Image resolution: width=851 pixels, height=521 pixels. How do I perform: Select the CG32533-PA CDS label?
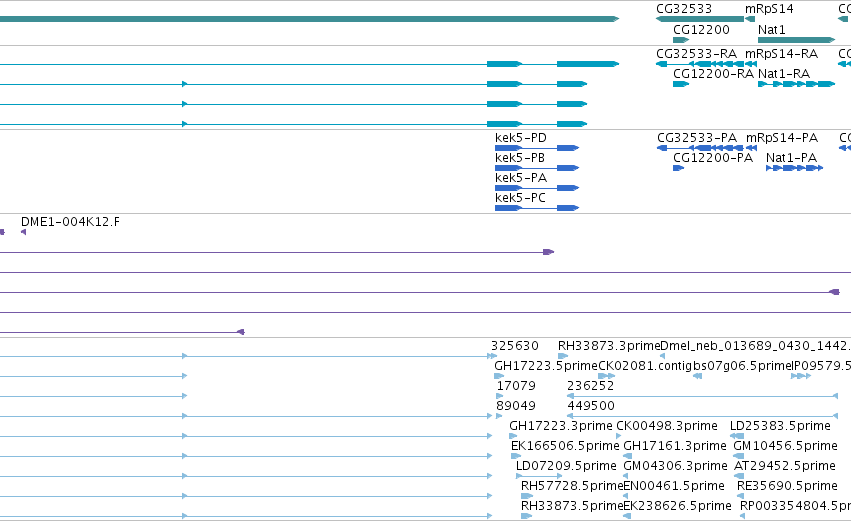click(x=697, y=138)
